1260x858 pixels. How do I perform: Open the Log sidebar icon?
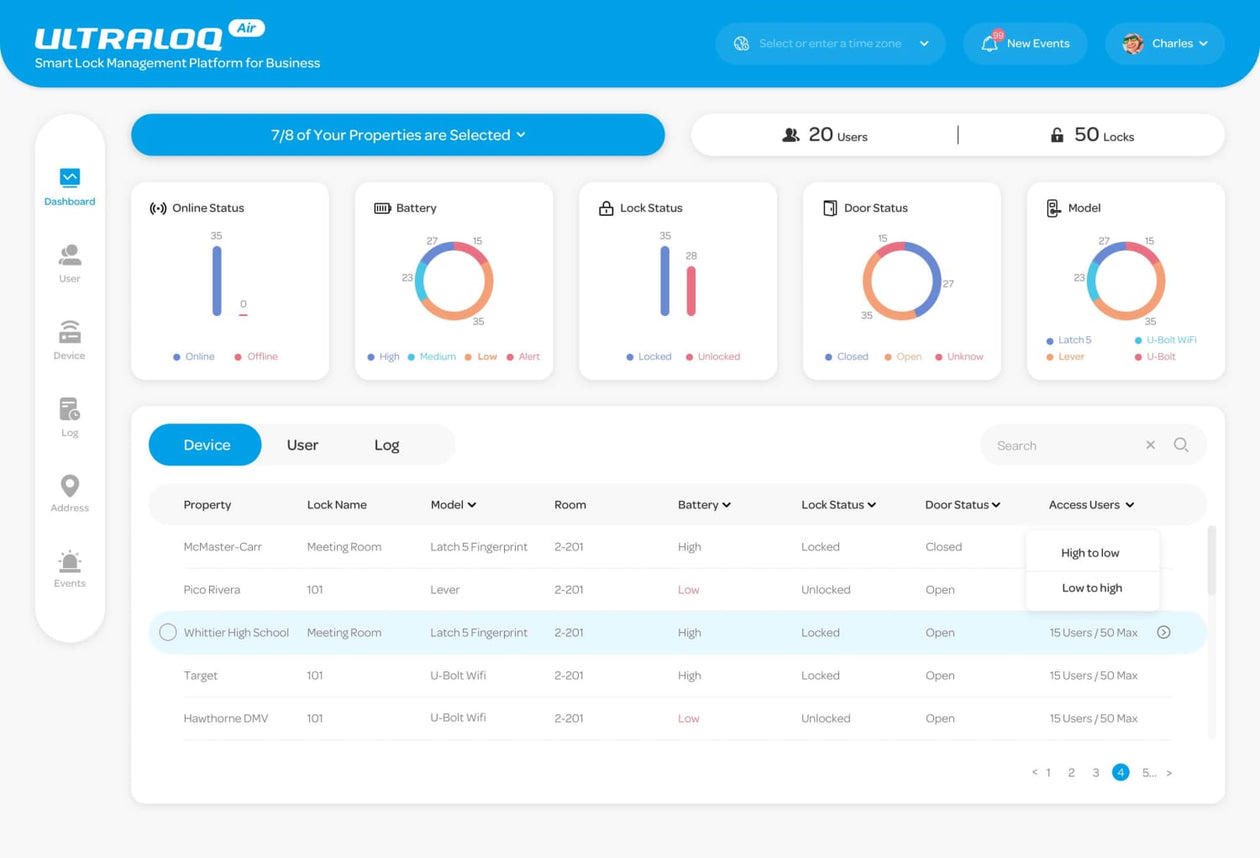coord(69,410)
